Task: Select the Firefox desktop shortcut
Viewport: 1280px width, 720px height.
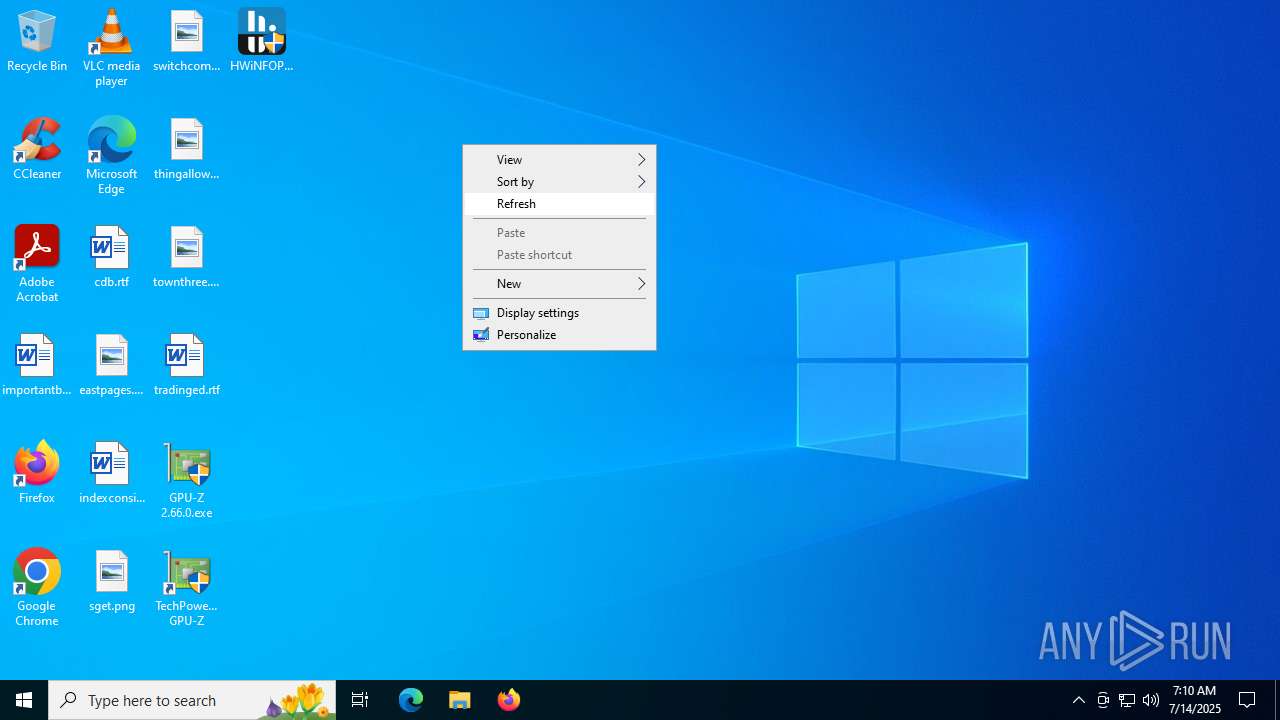Action: pyautogui.click(x=37, y=474)
